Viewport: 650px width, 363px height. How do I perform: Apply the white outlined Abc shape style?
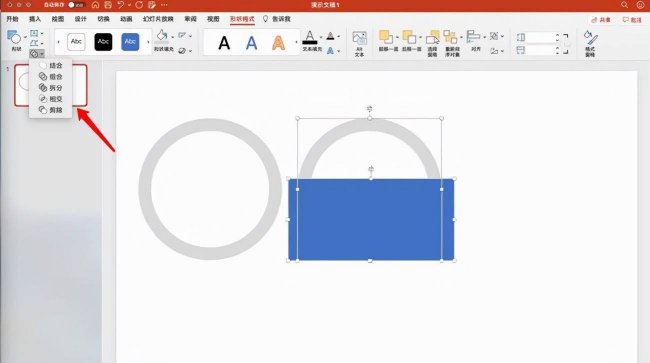pos(76,42)
